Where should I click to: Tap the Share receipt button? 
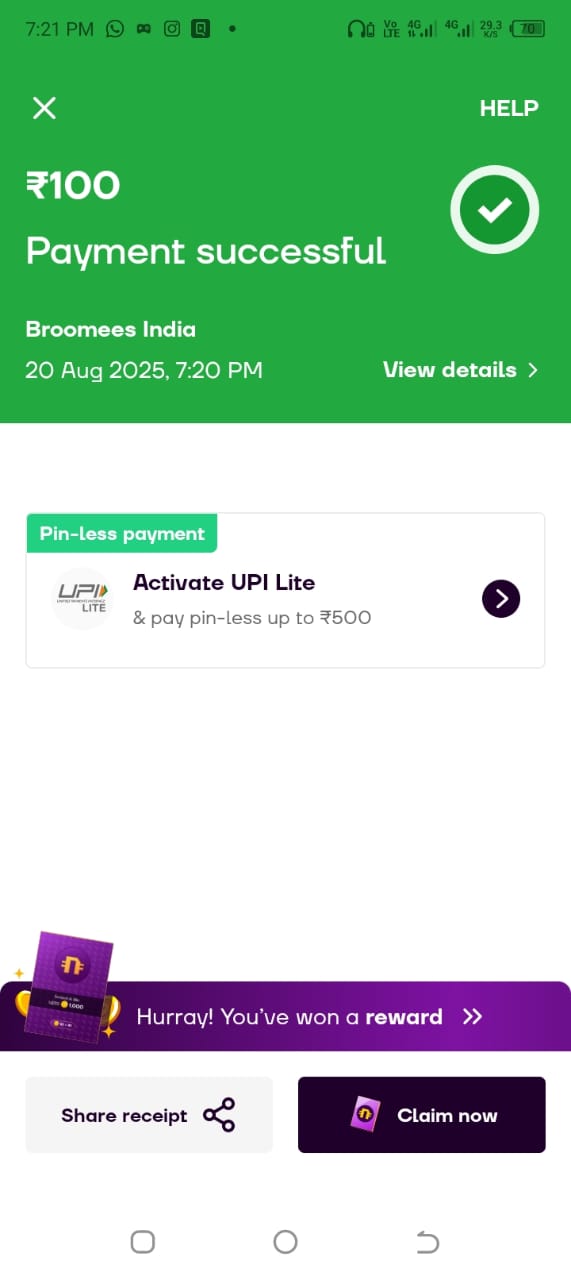[x=149, y=1115]
